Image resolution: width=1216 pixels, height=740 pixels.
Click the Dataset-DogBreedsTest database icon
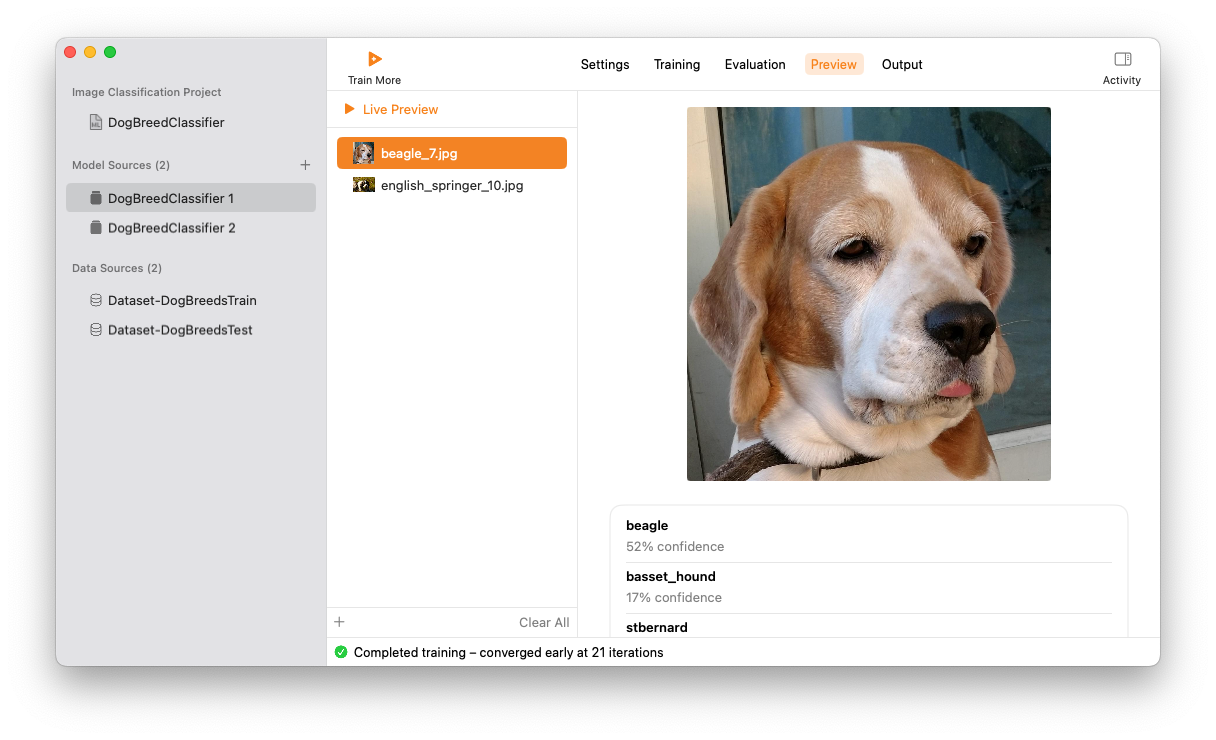coord(96,330)
